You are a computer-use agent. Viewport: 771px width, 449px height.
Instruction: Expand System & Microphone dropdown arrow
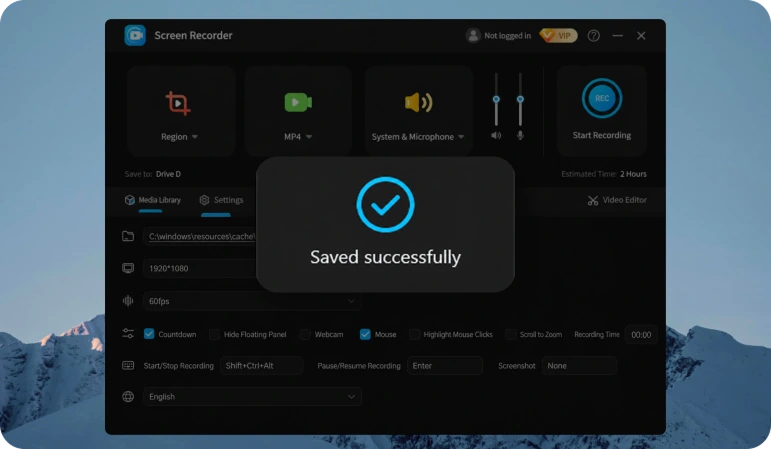(461, 137)
